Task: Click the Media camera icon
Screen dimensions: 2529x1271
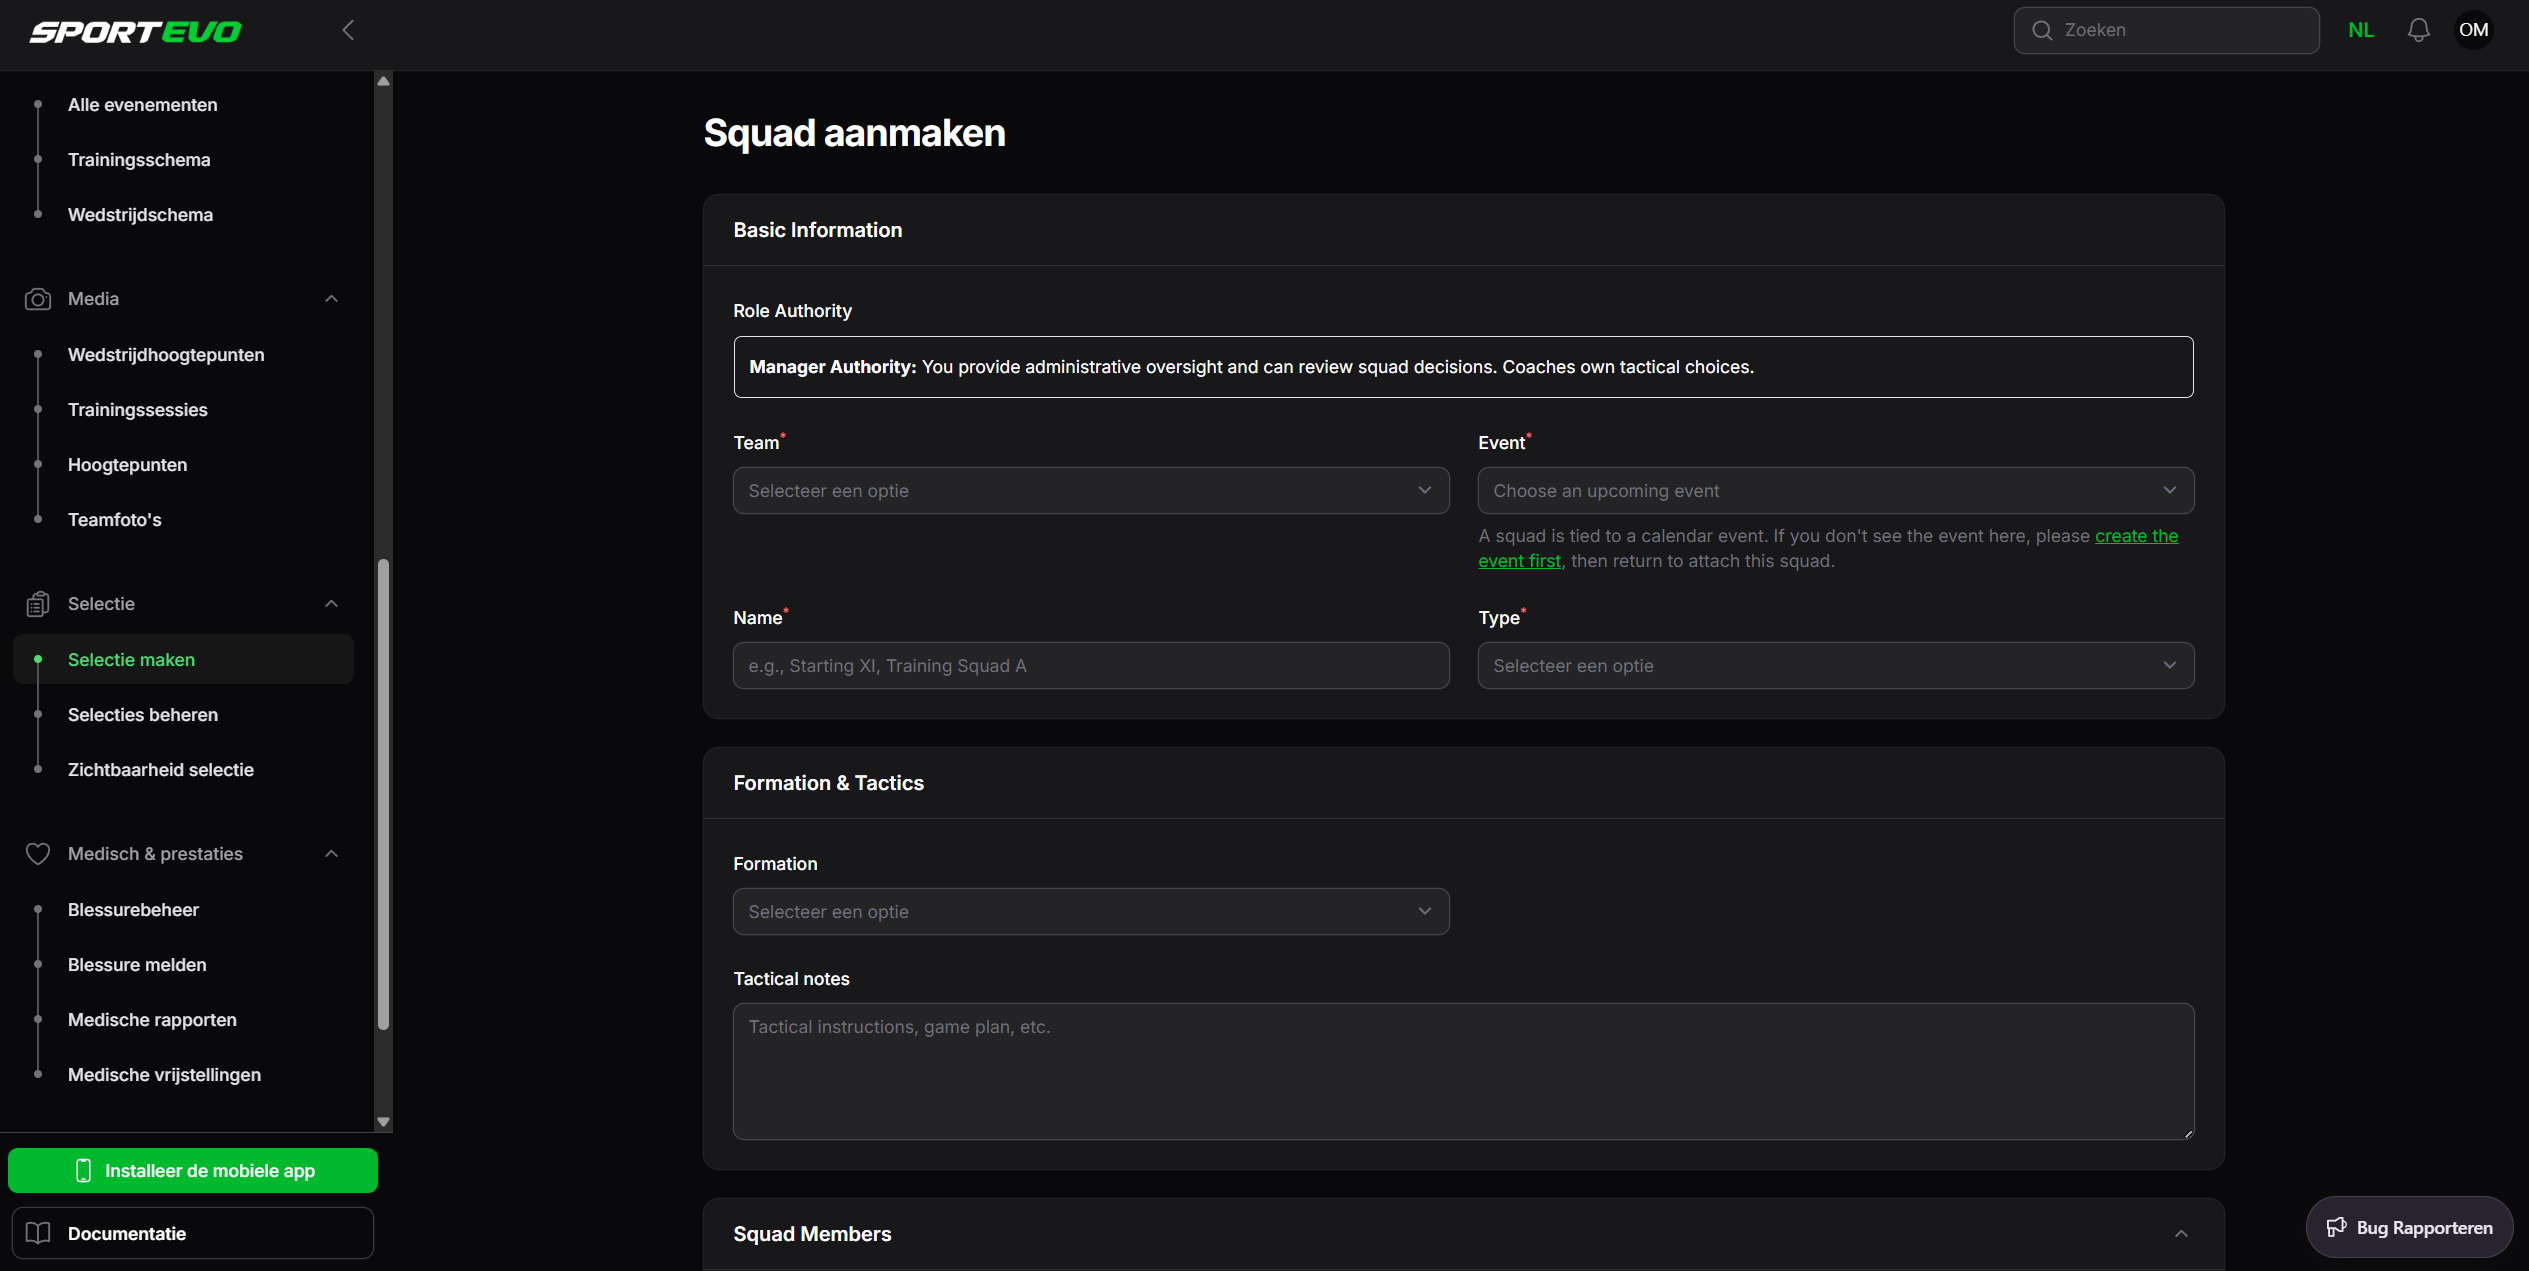Action: pos(38,299)
